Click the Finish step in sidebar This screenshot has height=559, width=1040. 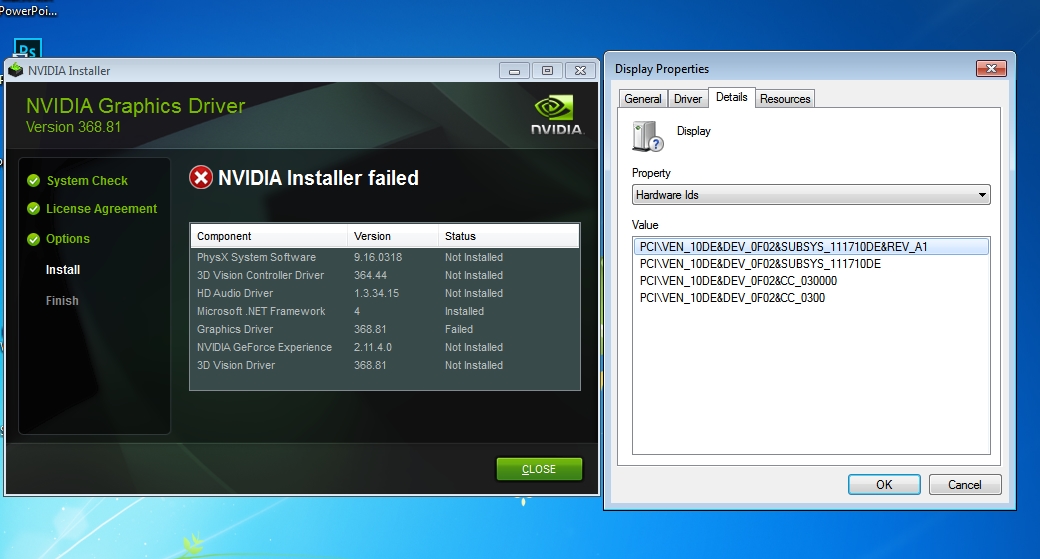62,300
